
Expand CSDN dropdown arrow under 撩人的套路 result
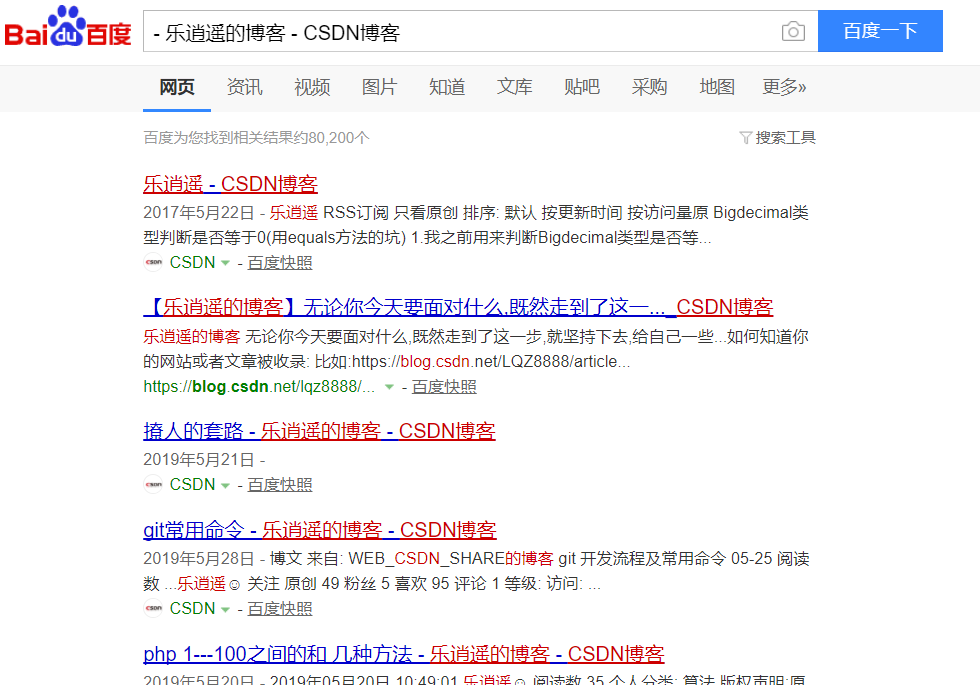click(226, 485)
